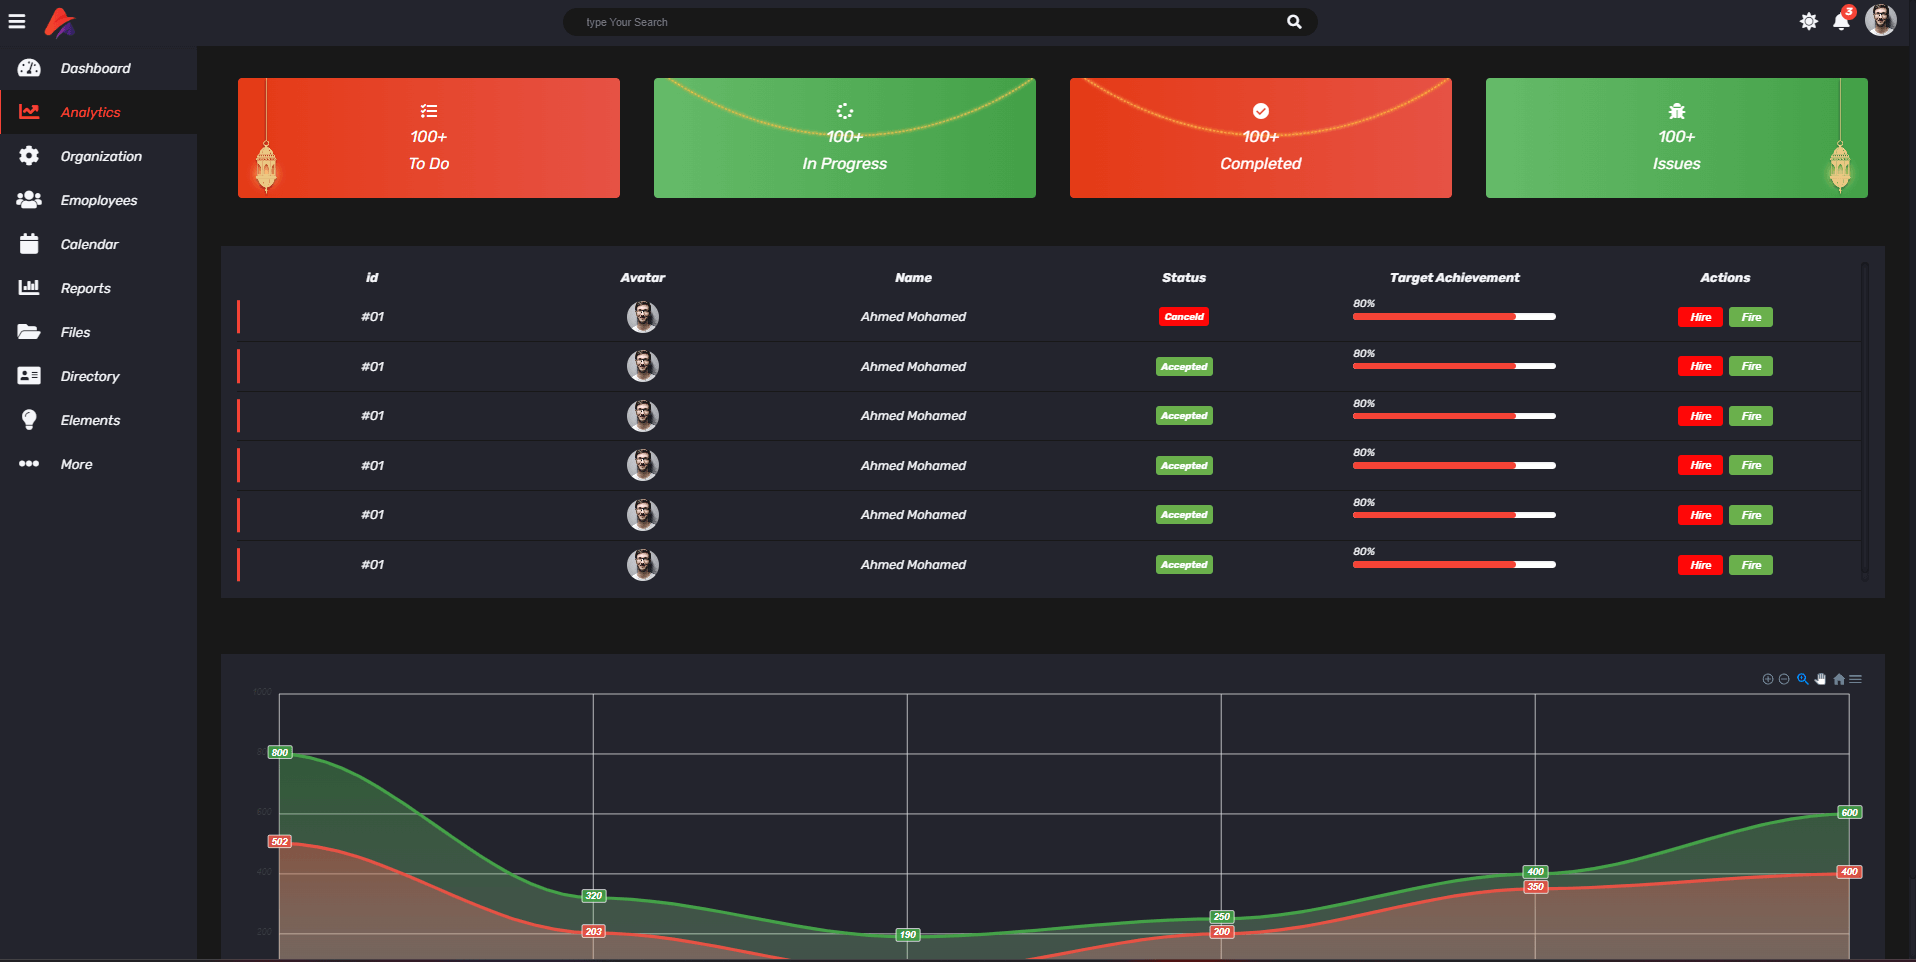Click the red app logo
Image resolution: width=1916 pixels, height=962 pixels.
point(60,22)
